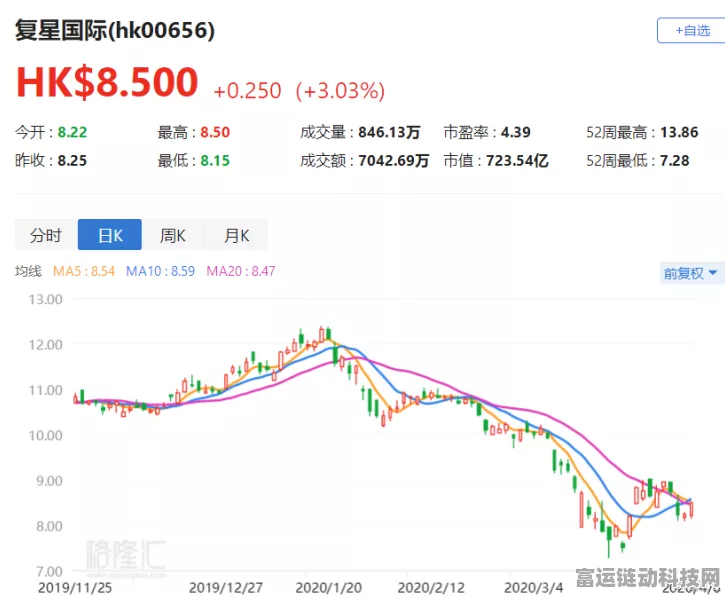Select the 日K daily chart tab
725x596 pixels.
click(110, 235)
